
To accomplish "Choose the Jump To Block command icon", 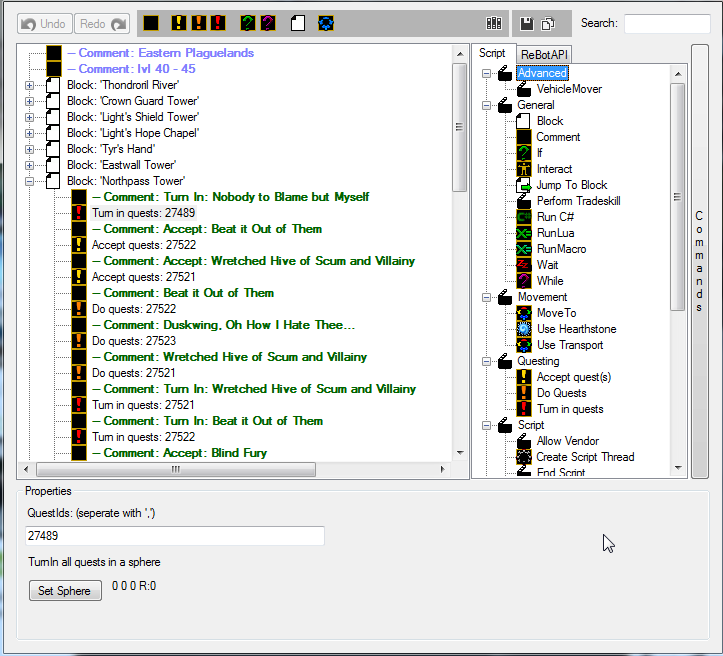I will pyautogui.click(x=524, y=185).
